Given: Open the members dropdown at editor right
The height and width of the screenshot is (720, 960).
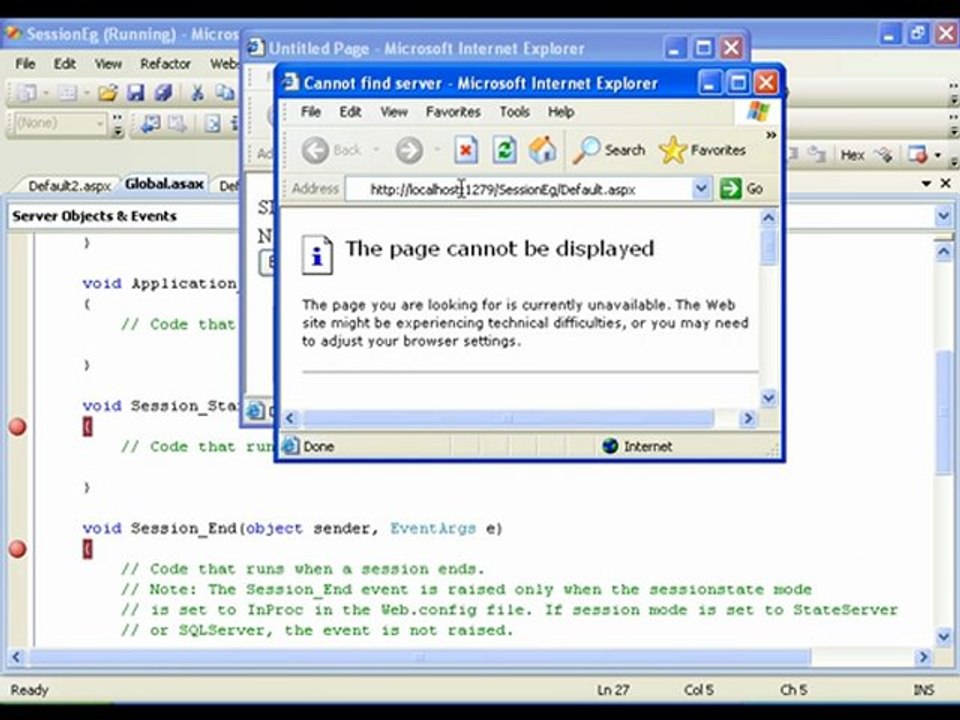Looking at the screenshot, I should [x=943, y=216].
